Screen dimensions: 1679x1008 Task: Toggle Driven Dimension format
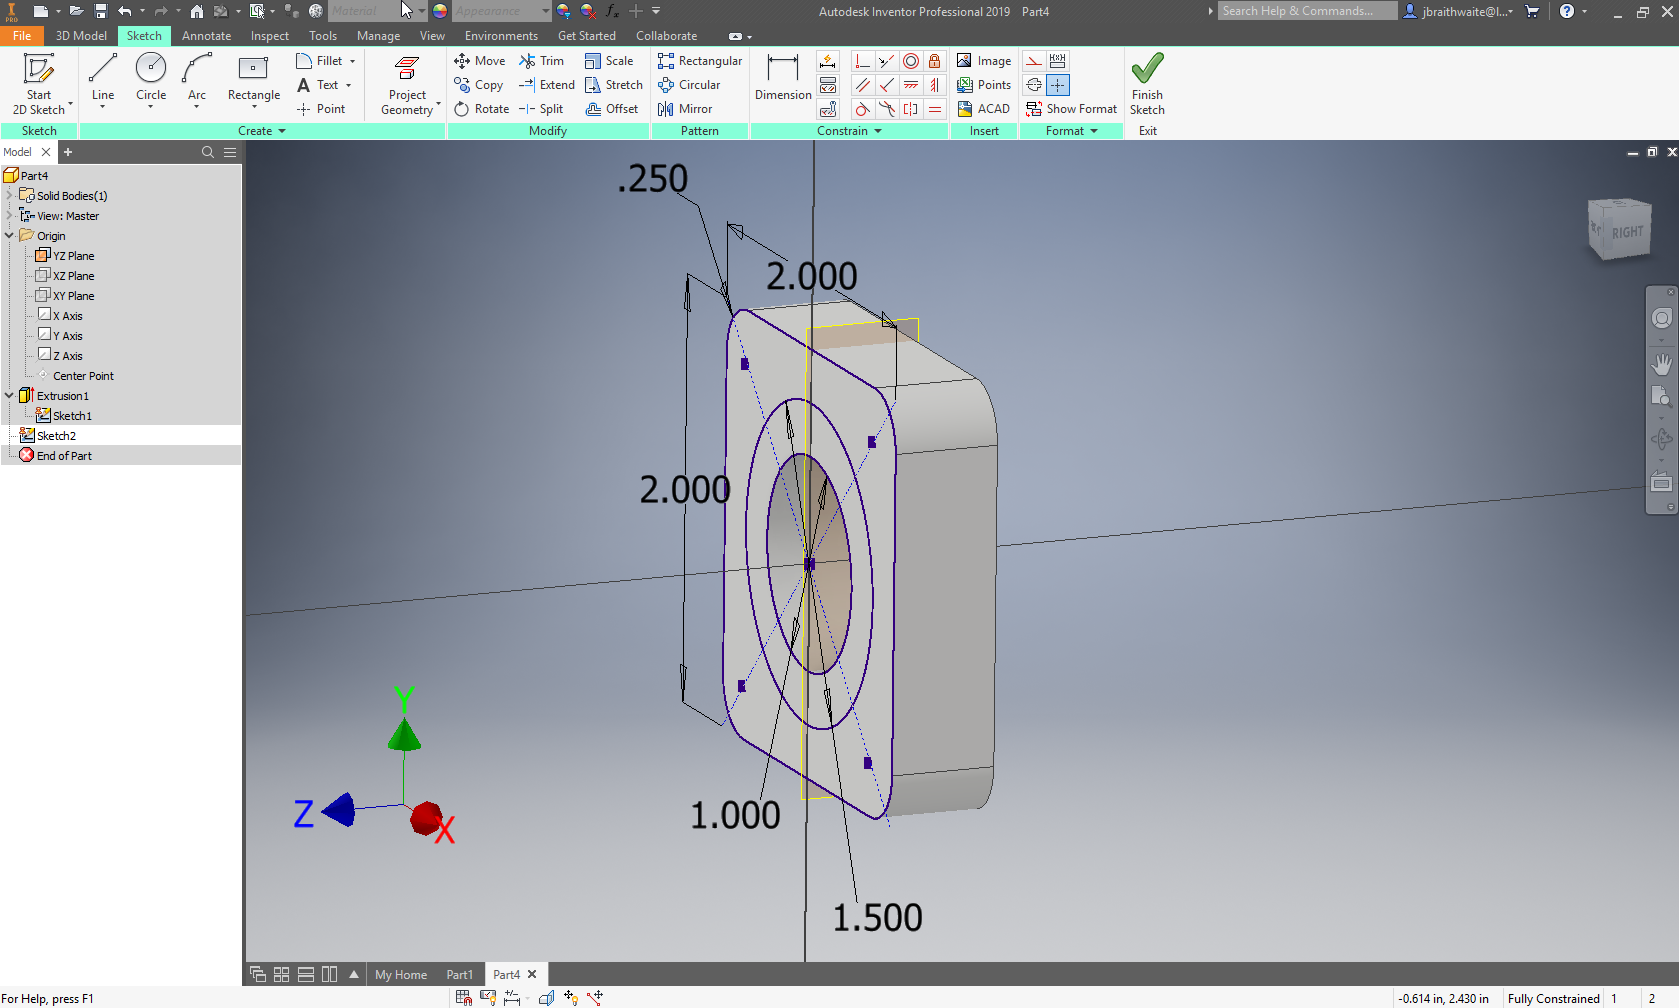1058,61
